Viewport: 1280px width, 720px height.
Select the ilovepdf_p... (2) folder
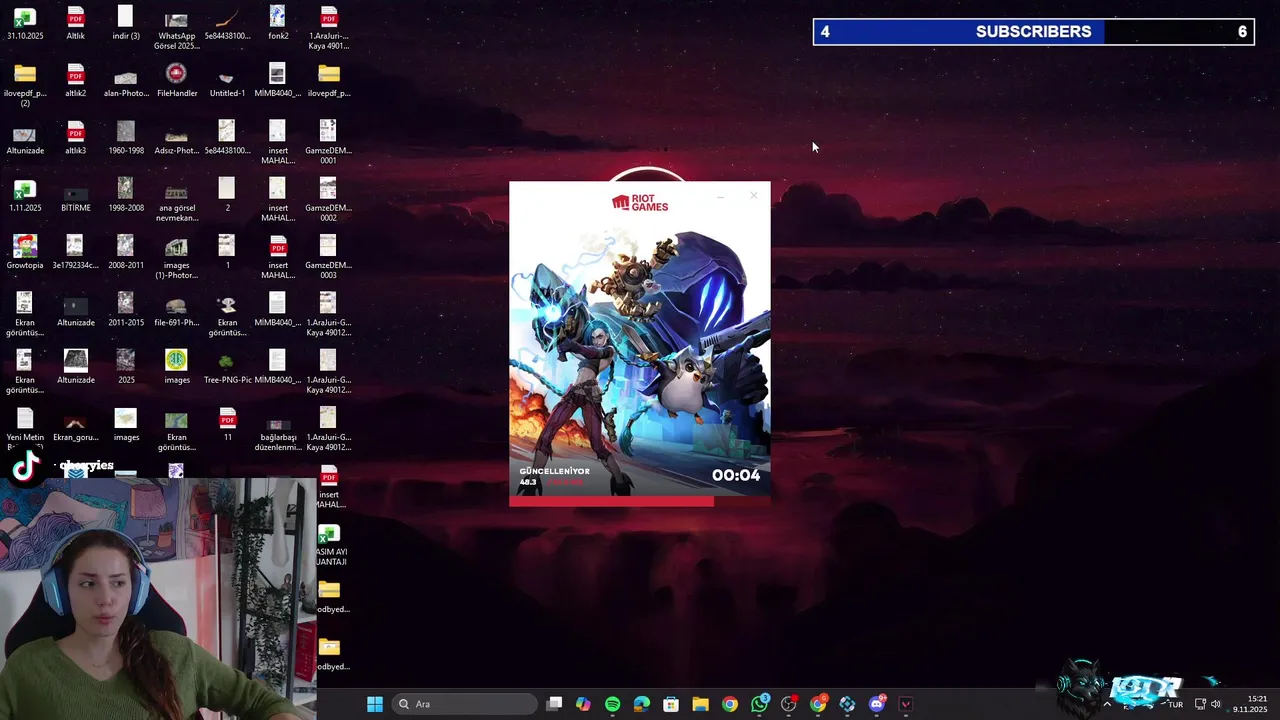point(25,86)
